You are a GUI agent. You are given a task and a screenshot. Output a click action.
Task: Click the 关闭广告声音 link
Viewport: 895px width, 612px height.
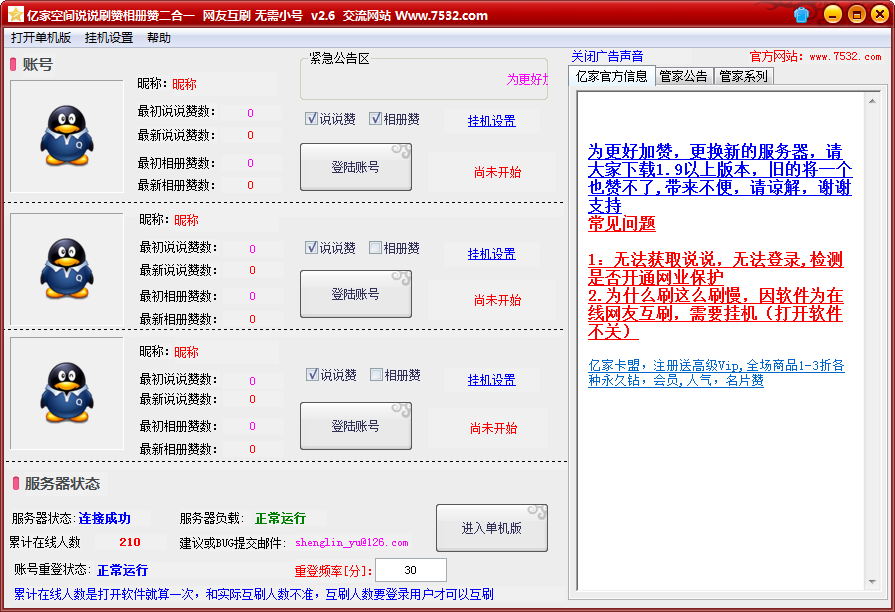tap(607, 57)
